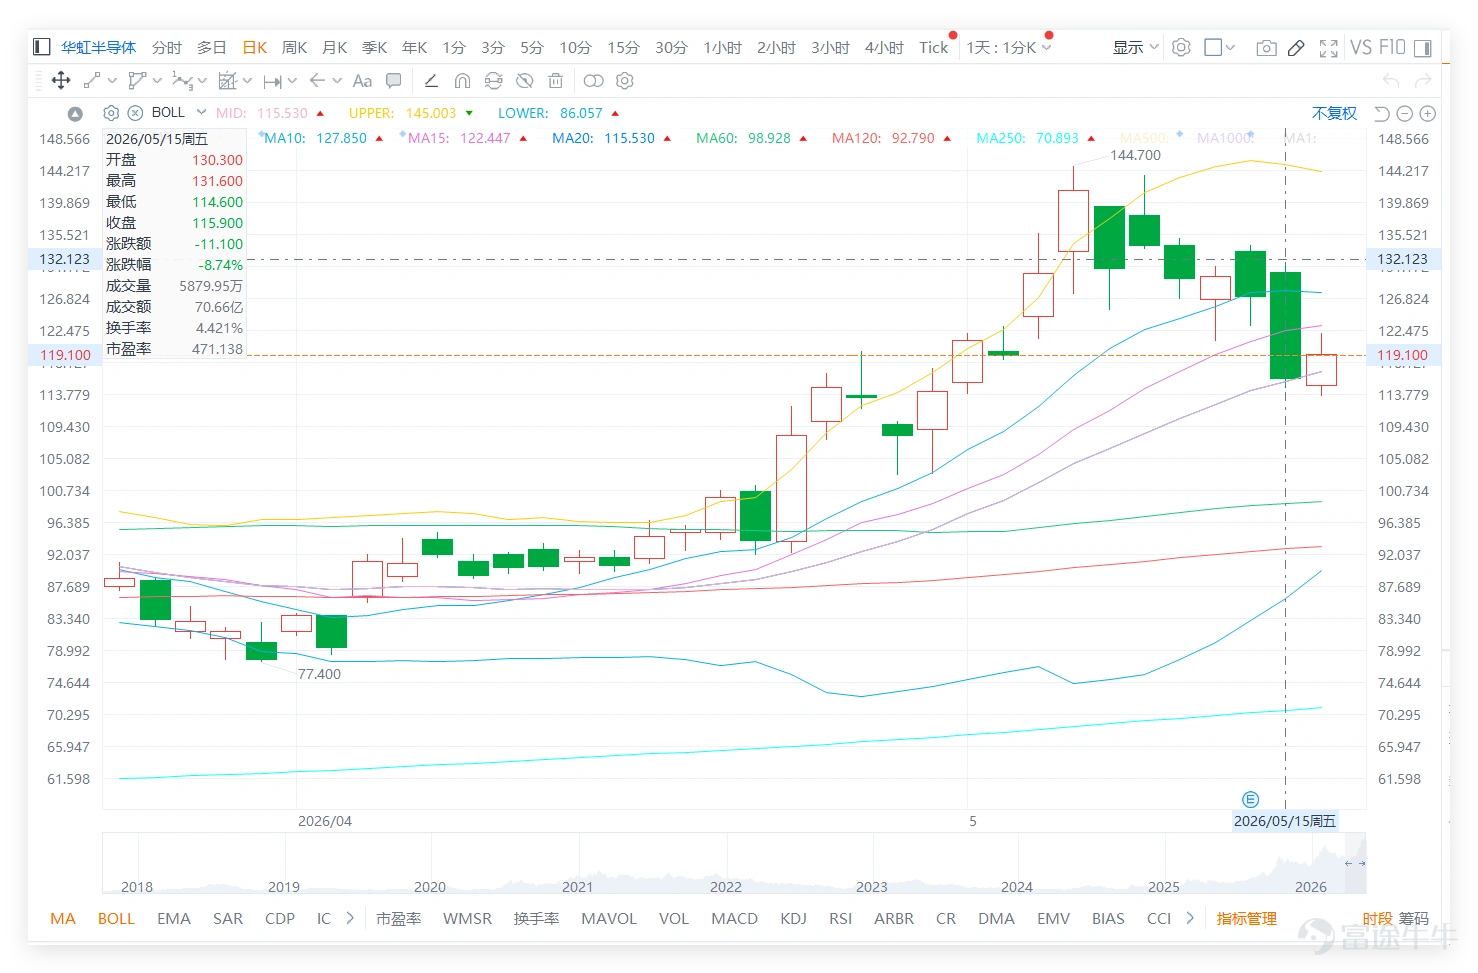Expand the BOLL indicator dropdown

[x=201, y=112]
